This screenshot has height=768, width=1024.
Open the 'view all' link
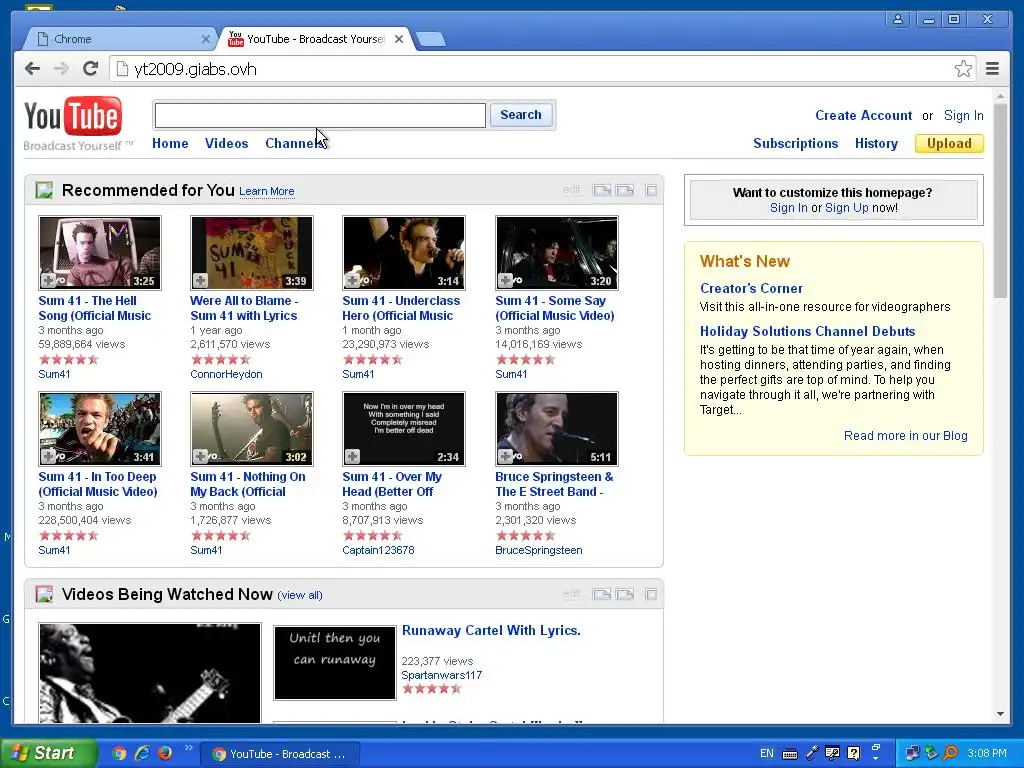click(x=300, y=595)
